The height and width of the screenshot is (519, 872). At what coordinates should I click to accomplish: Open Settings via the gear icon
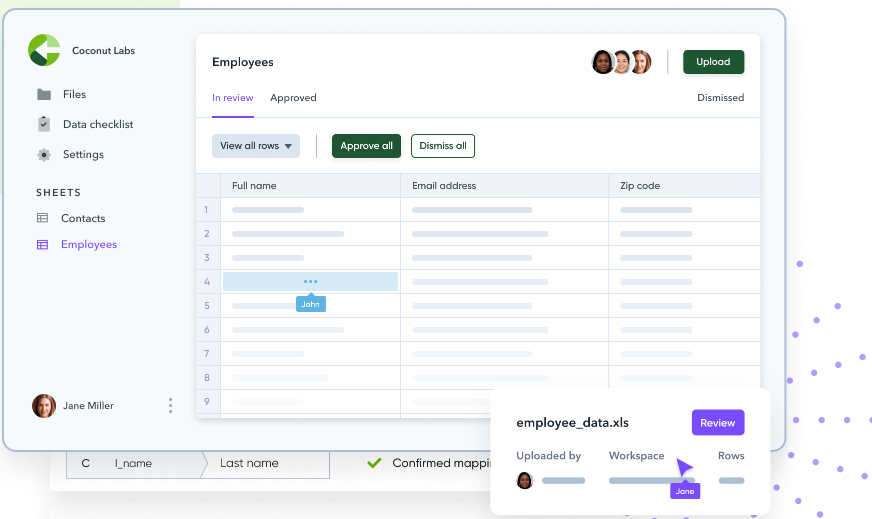click(x=44, y=155)
